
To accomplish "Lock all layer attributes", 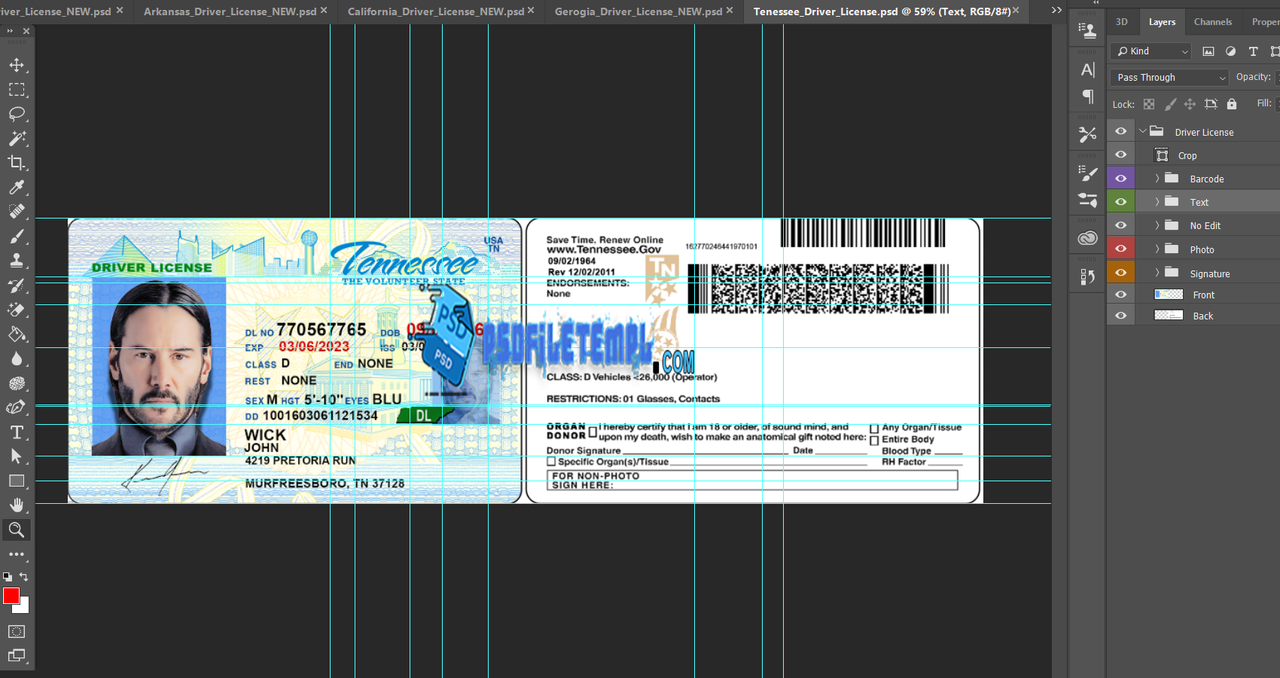I will pyautogui.click(x=1232, y=104).
